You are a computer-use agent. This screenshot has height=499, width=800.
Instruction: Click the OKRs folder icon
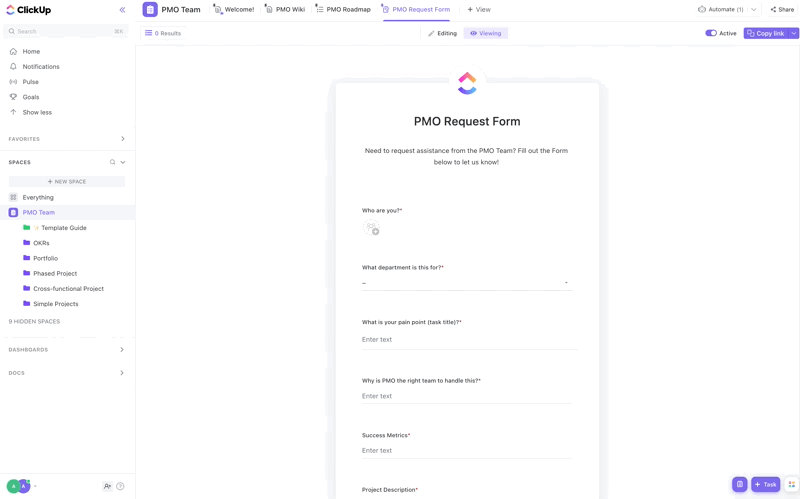(27, 243)
